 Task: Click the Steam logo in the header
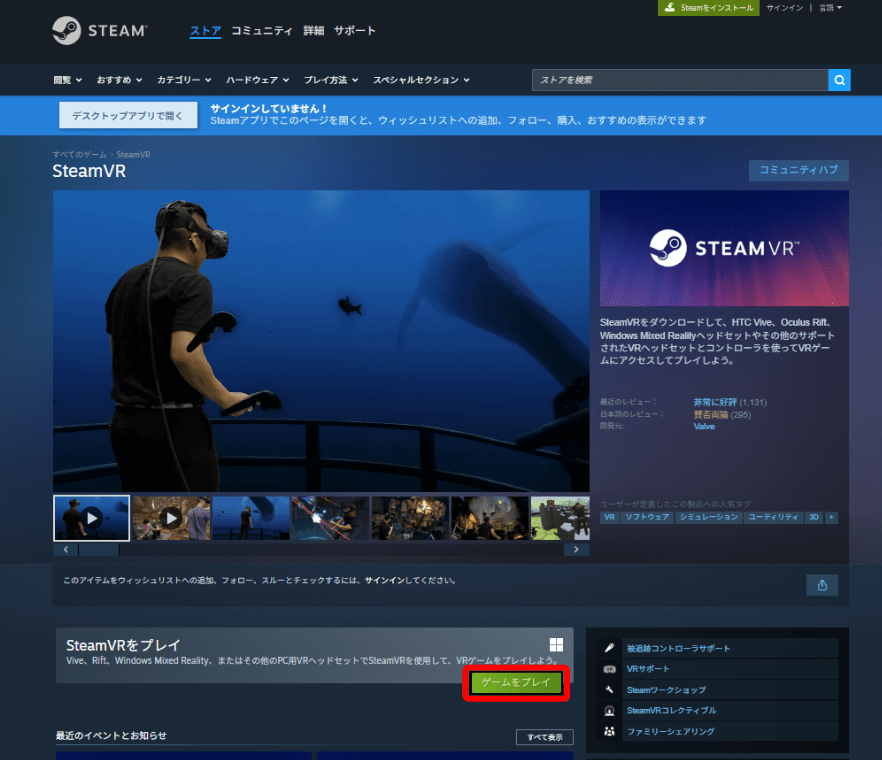click(100, 30)
